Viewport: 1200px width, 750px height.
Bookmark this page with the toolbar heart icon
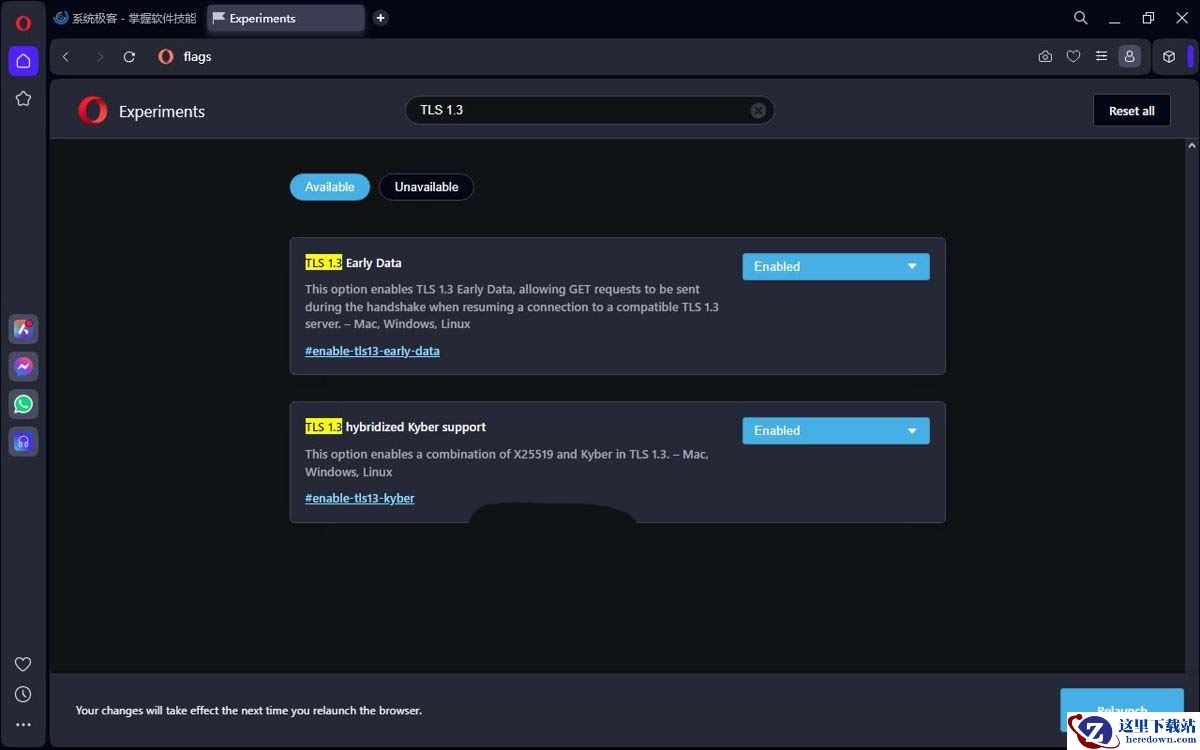pos(1073,57)
